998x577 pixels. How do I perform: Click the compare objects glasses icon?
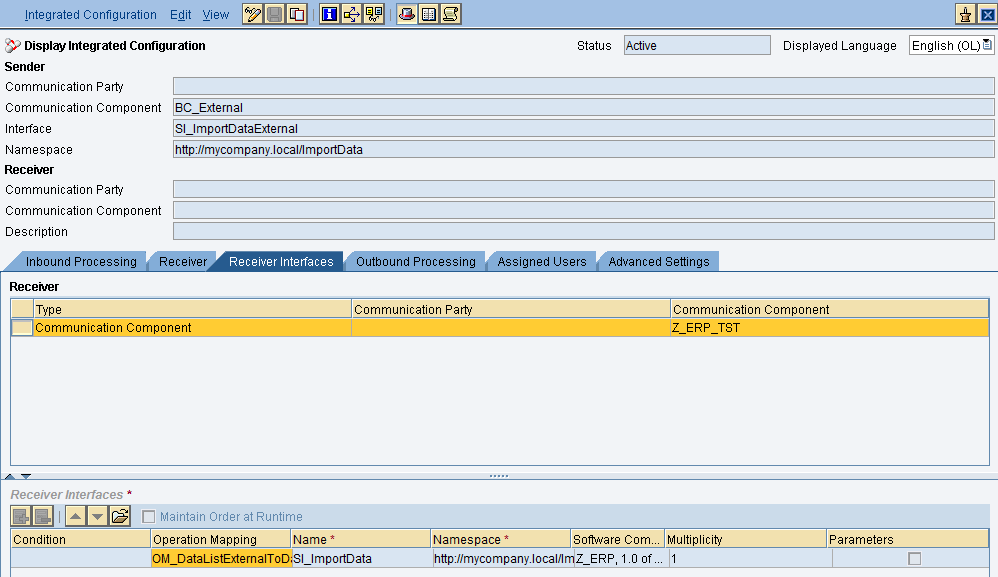374,14
